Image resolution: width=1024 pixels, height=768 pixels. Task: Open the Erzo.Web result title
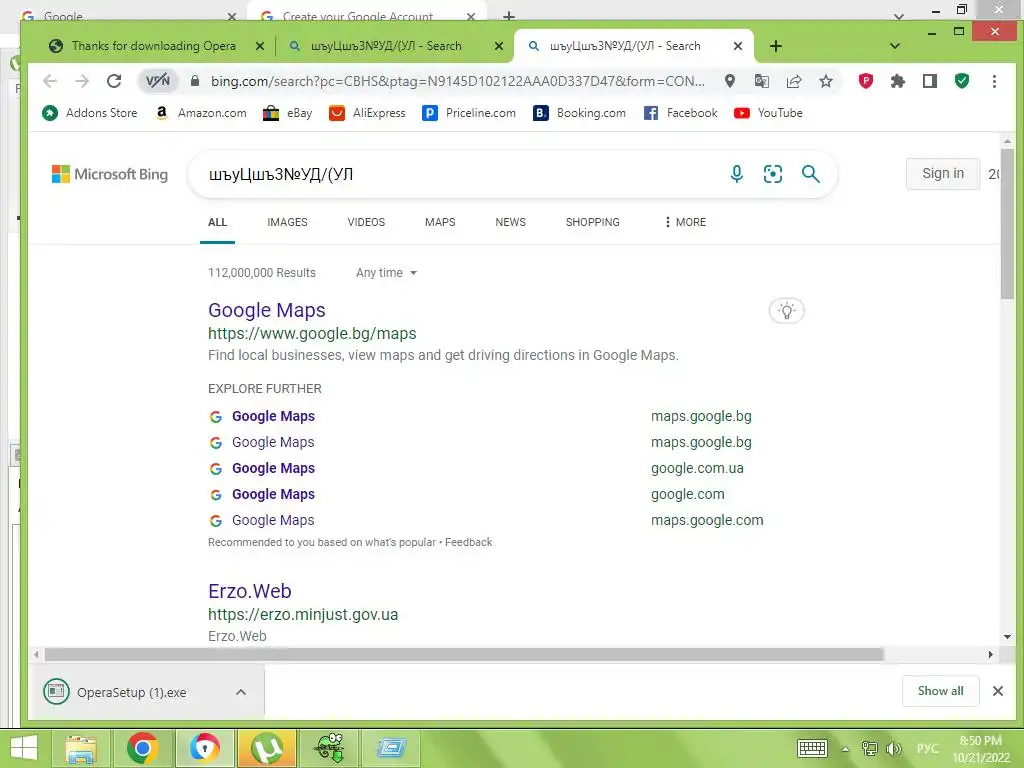coord(249,591)
